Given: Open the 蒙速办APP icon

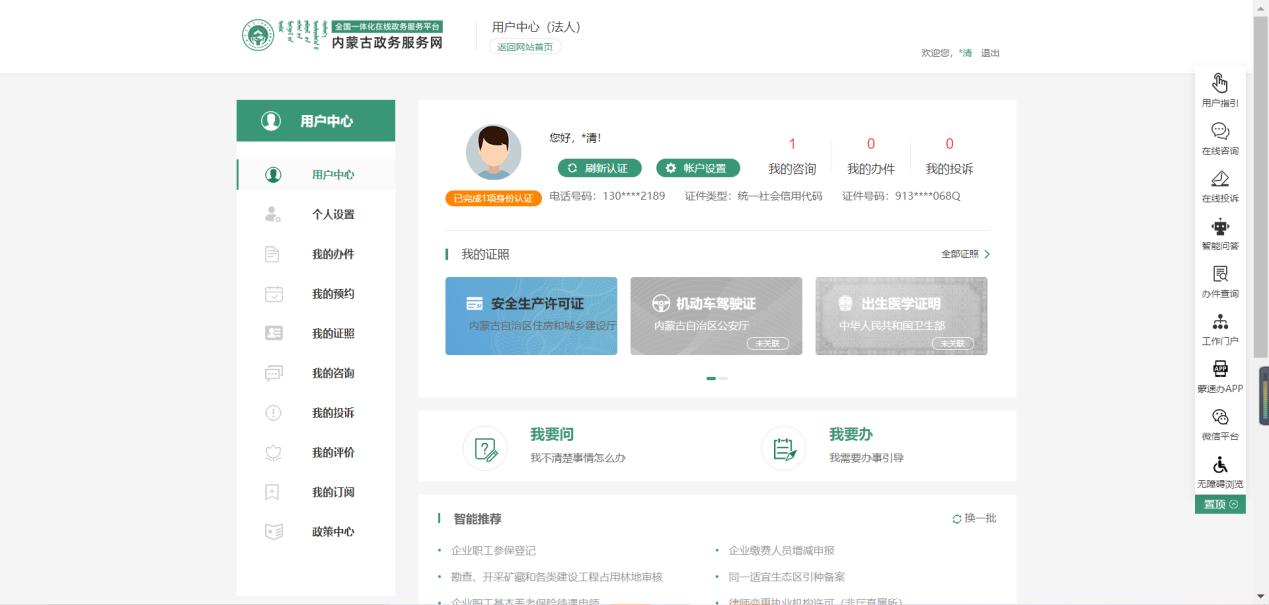Looking at the screenshot, I should tap(1219, 369).
